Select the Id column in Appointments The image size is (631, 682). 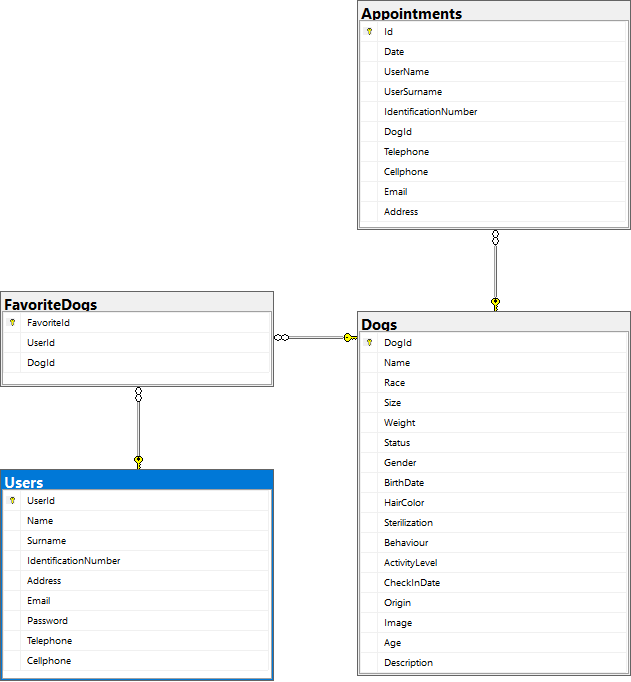pos(493,31)
